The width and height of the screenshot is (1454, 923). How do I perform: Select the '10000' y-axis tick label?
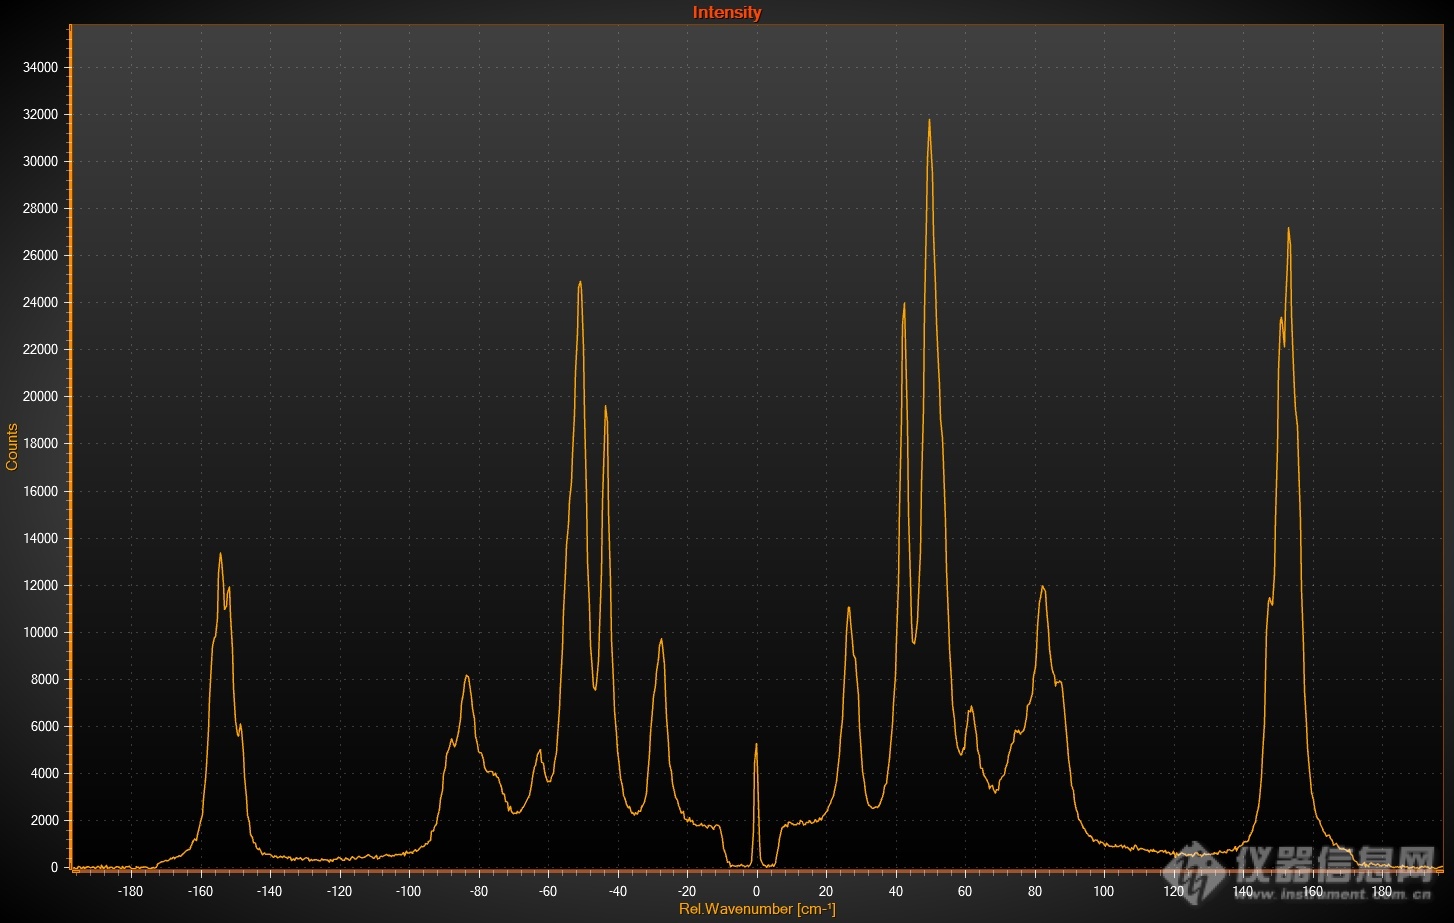pos(41,632)
